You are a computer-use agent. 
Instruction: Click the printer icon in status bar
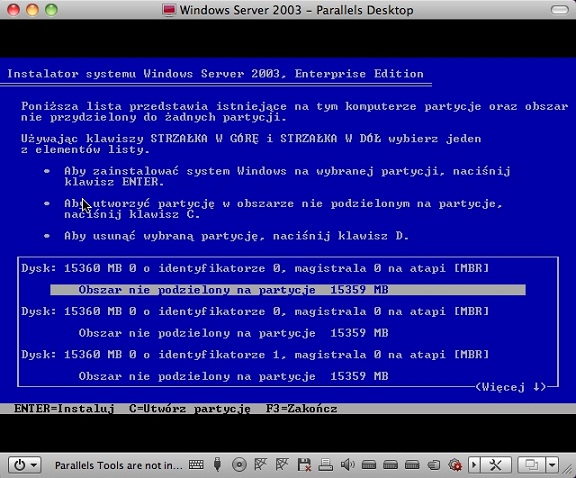pyautogui.click(x=325, y=465)
